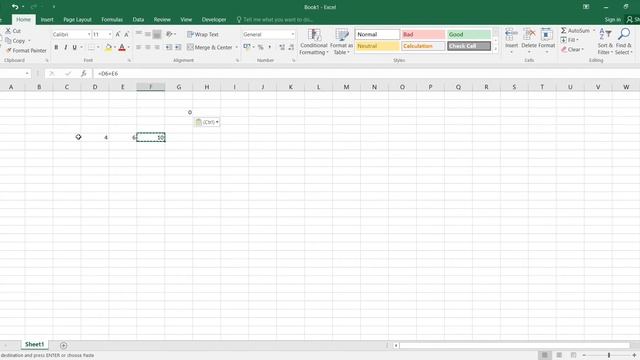The height and width of the screenshot is (360, 640).
Task: Apply Comma Style format
Action: coord(269,47)
